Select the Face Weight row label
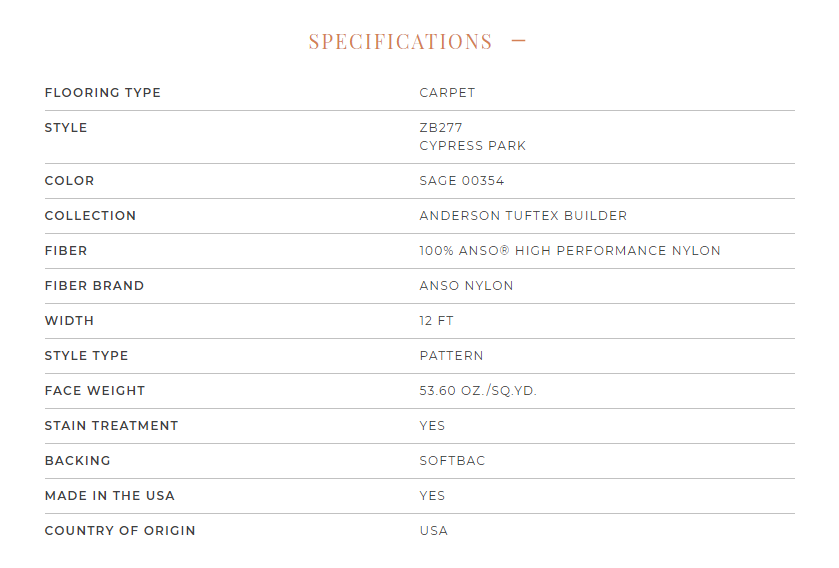This screenshot has width=839, height=568. [95, 391]
